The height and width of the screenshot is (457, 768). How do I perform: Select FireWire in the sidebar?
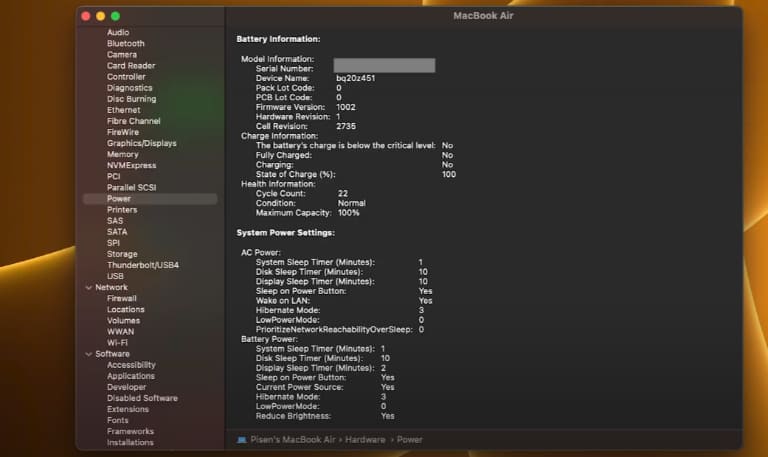click(123, 132)
